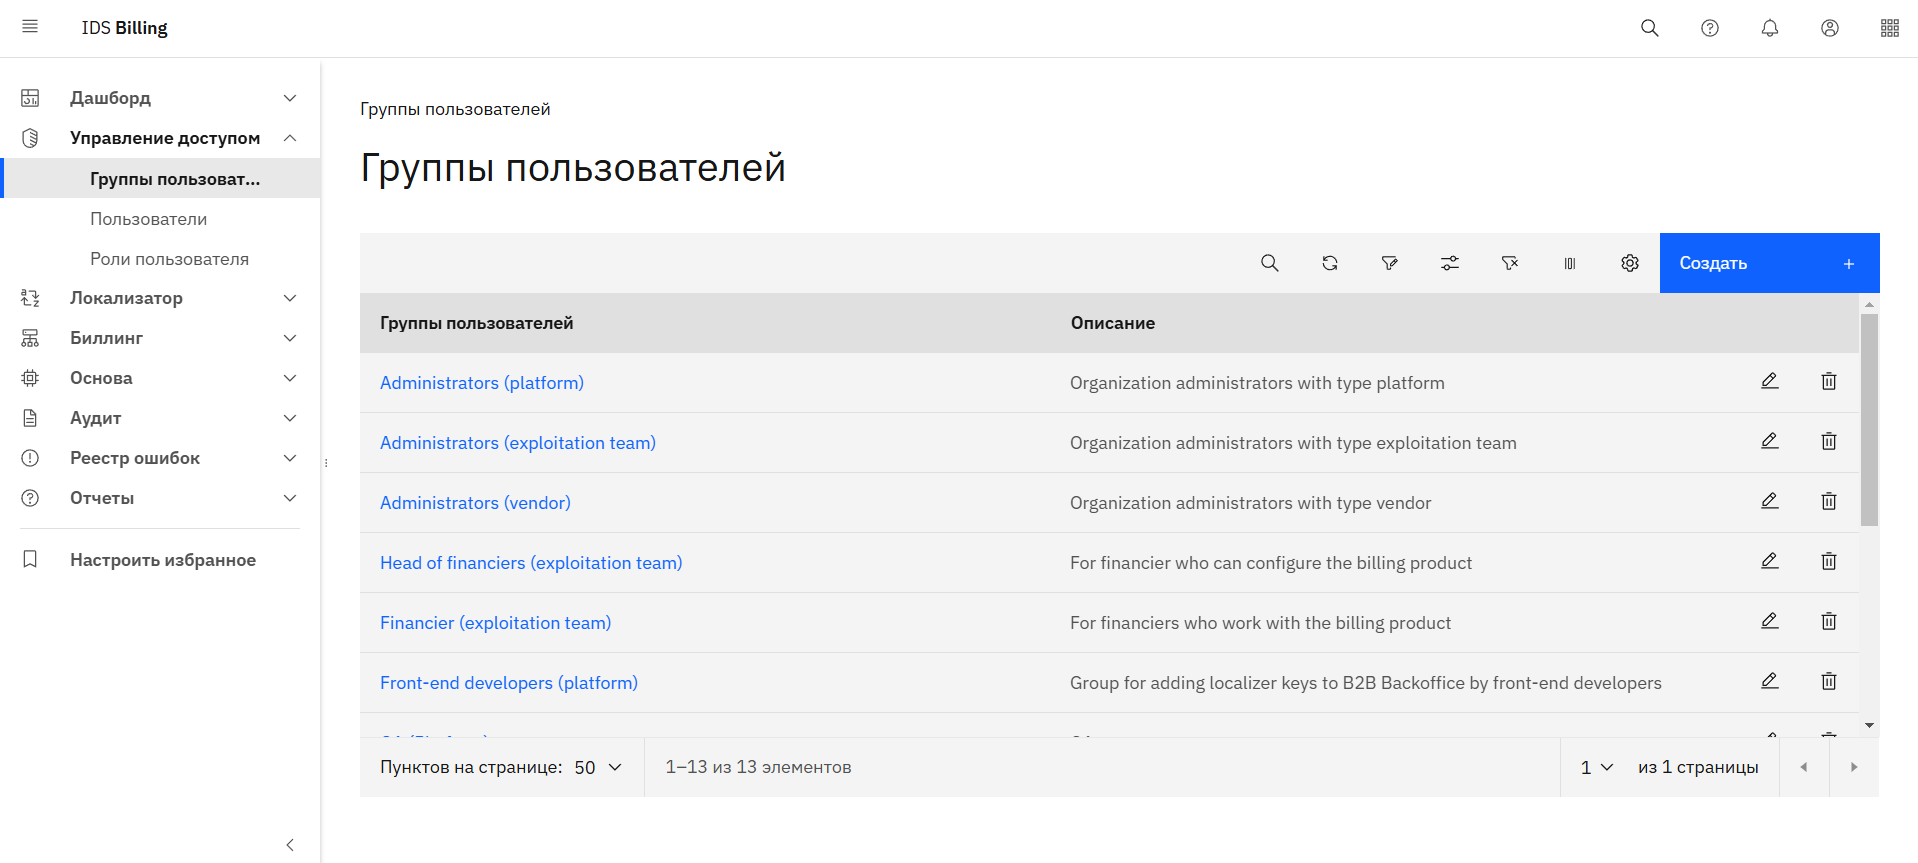Click the Создать button
The height and width of the screenshot is (863, 1918).
point(1768,263)
